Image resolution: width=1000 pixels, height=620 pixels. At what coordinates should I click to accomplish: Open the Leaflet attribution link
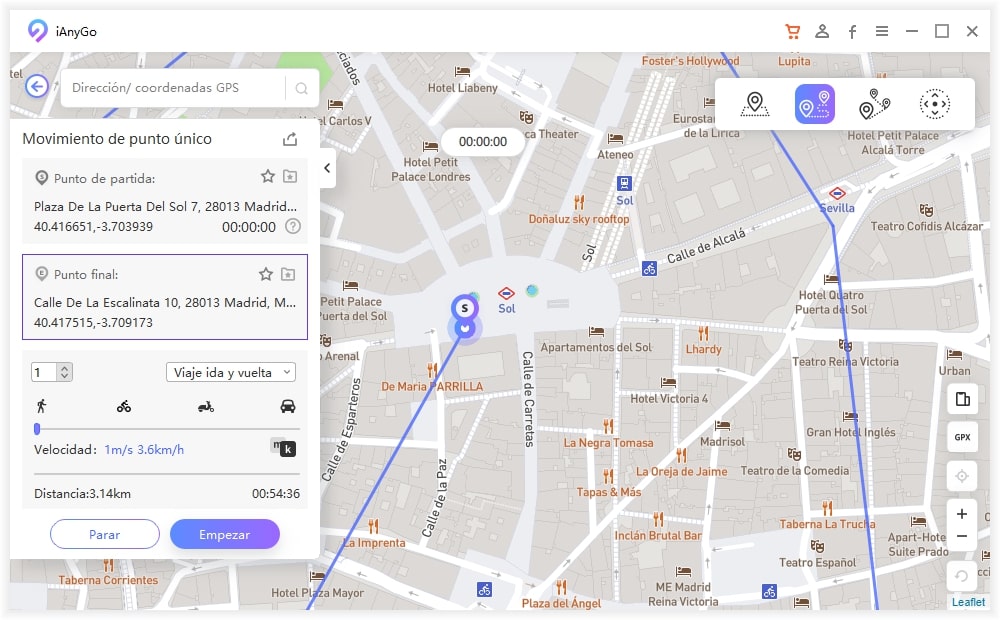[968, 602]
